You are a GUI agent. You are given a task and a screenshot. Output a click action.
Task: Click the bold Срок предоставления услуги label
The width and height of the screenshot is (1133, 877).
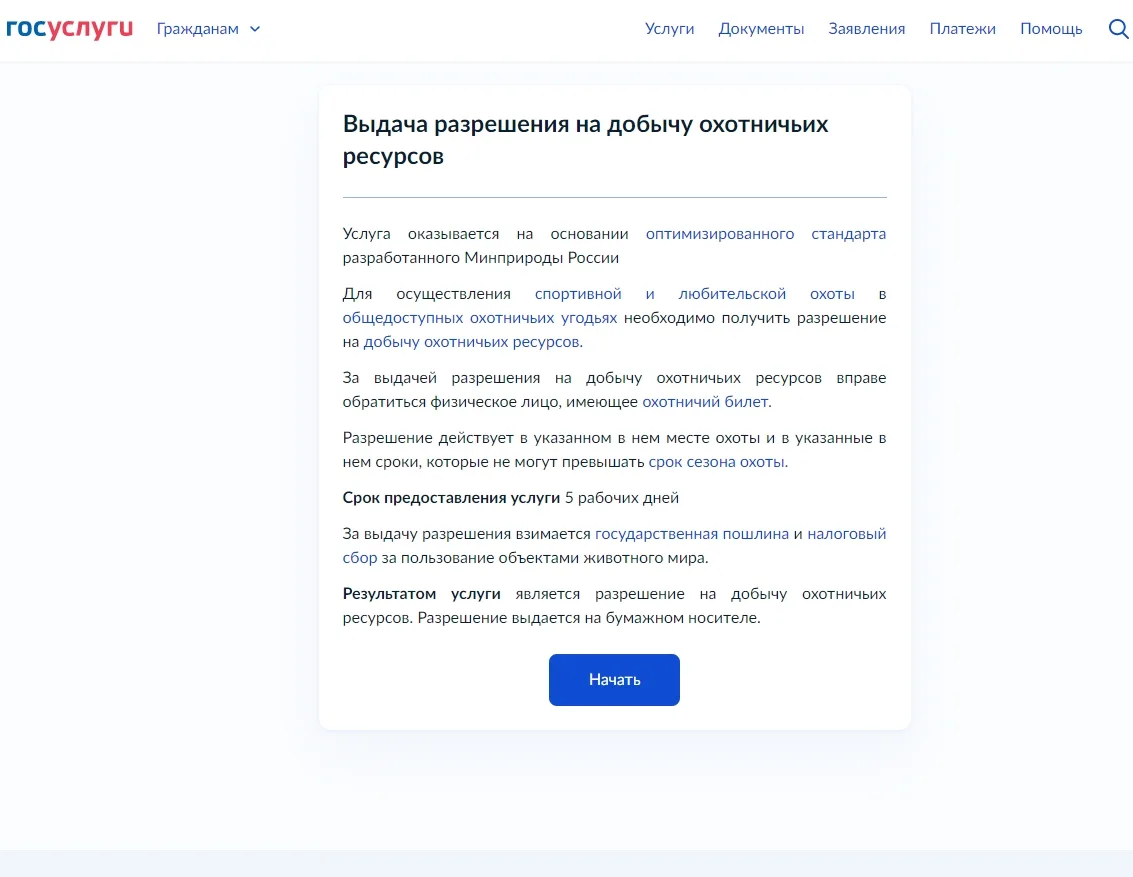[451, 498]
